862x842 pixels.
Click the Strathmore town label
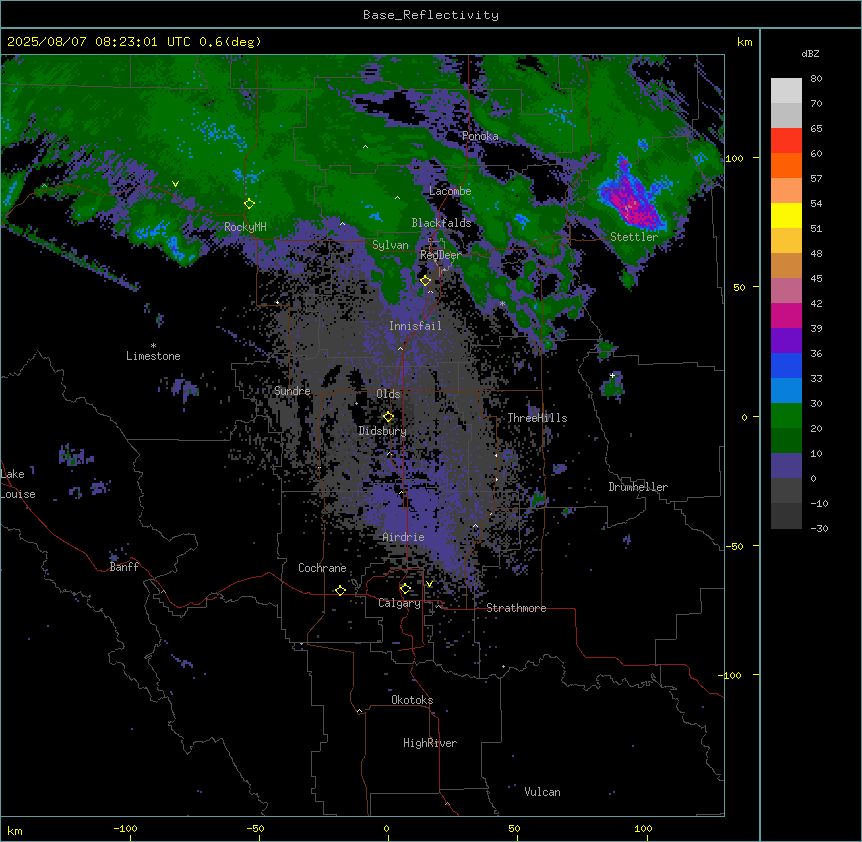point(516,608)
